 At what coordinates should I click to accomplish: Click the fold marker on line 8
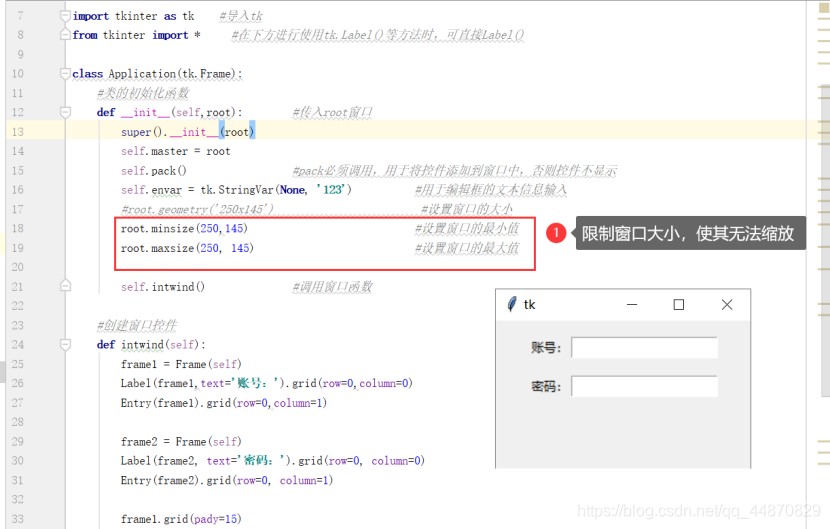(x=65, y=34)
